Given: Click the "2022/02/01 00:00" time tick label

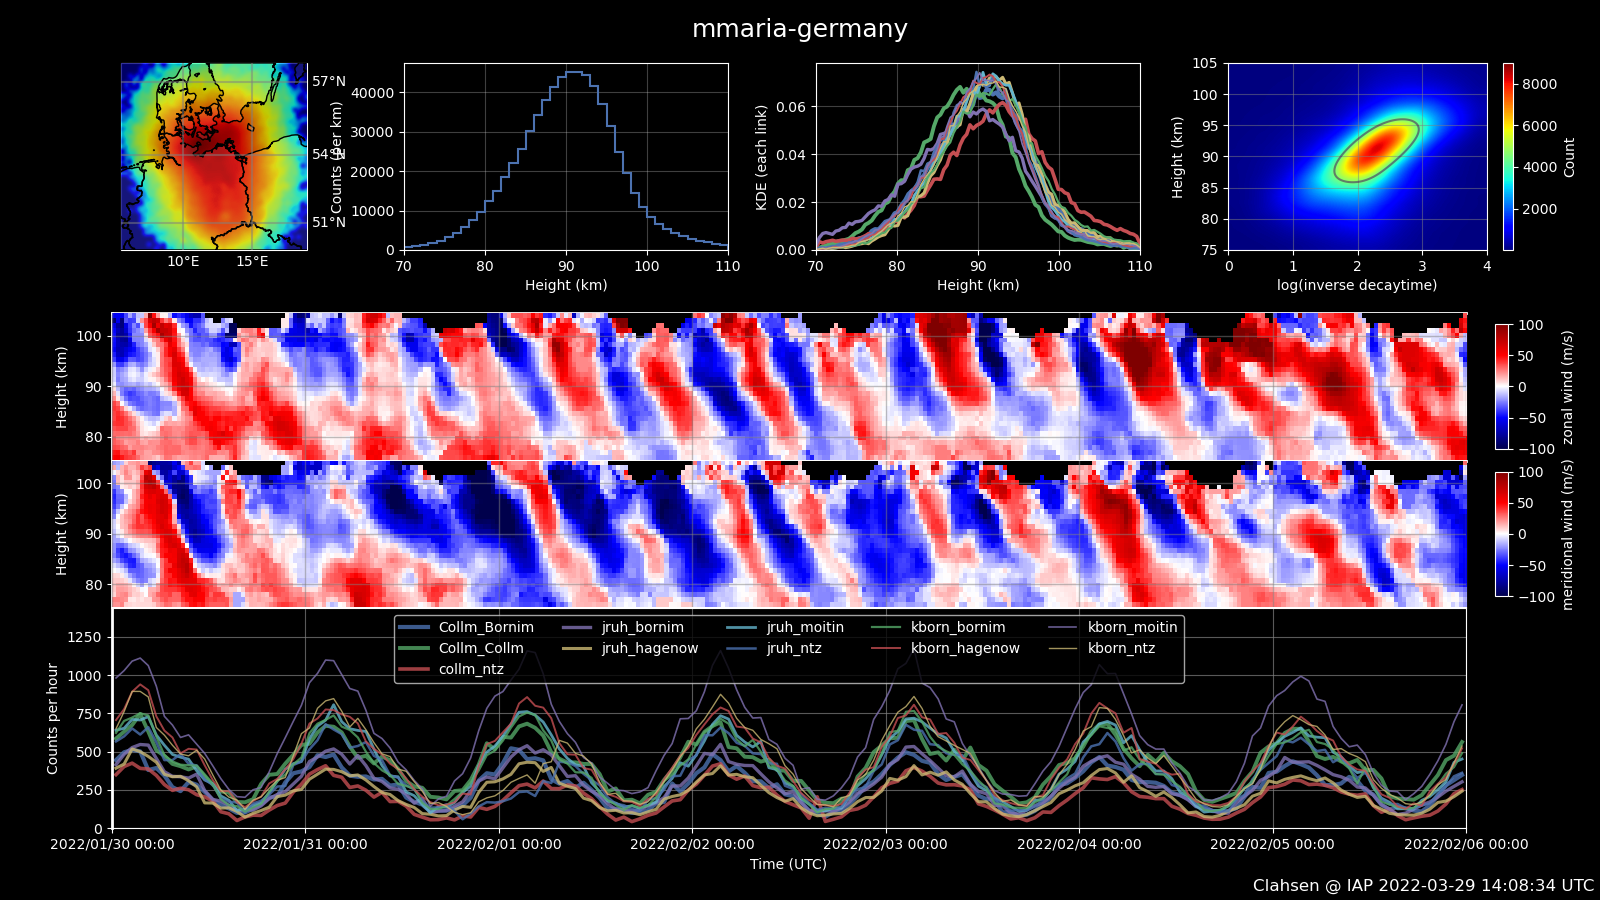Looking at the screenshot, I should pyautogui.click(x=499, y=844).
